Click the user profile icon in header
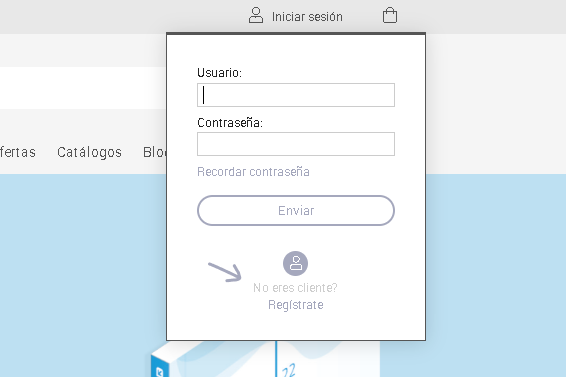This screenshot has width=566, height=377. click(x=256, y=16)
